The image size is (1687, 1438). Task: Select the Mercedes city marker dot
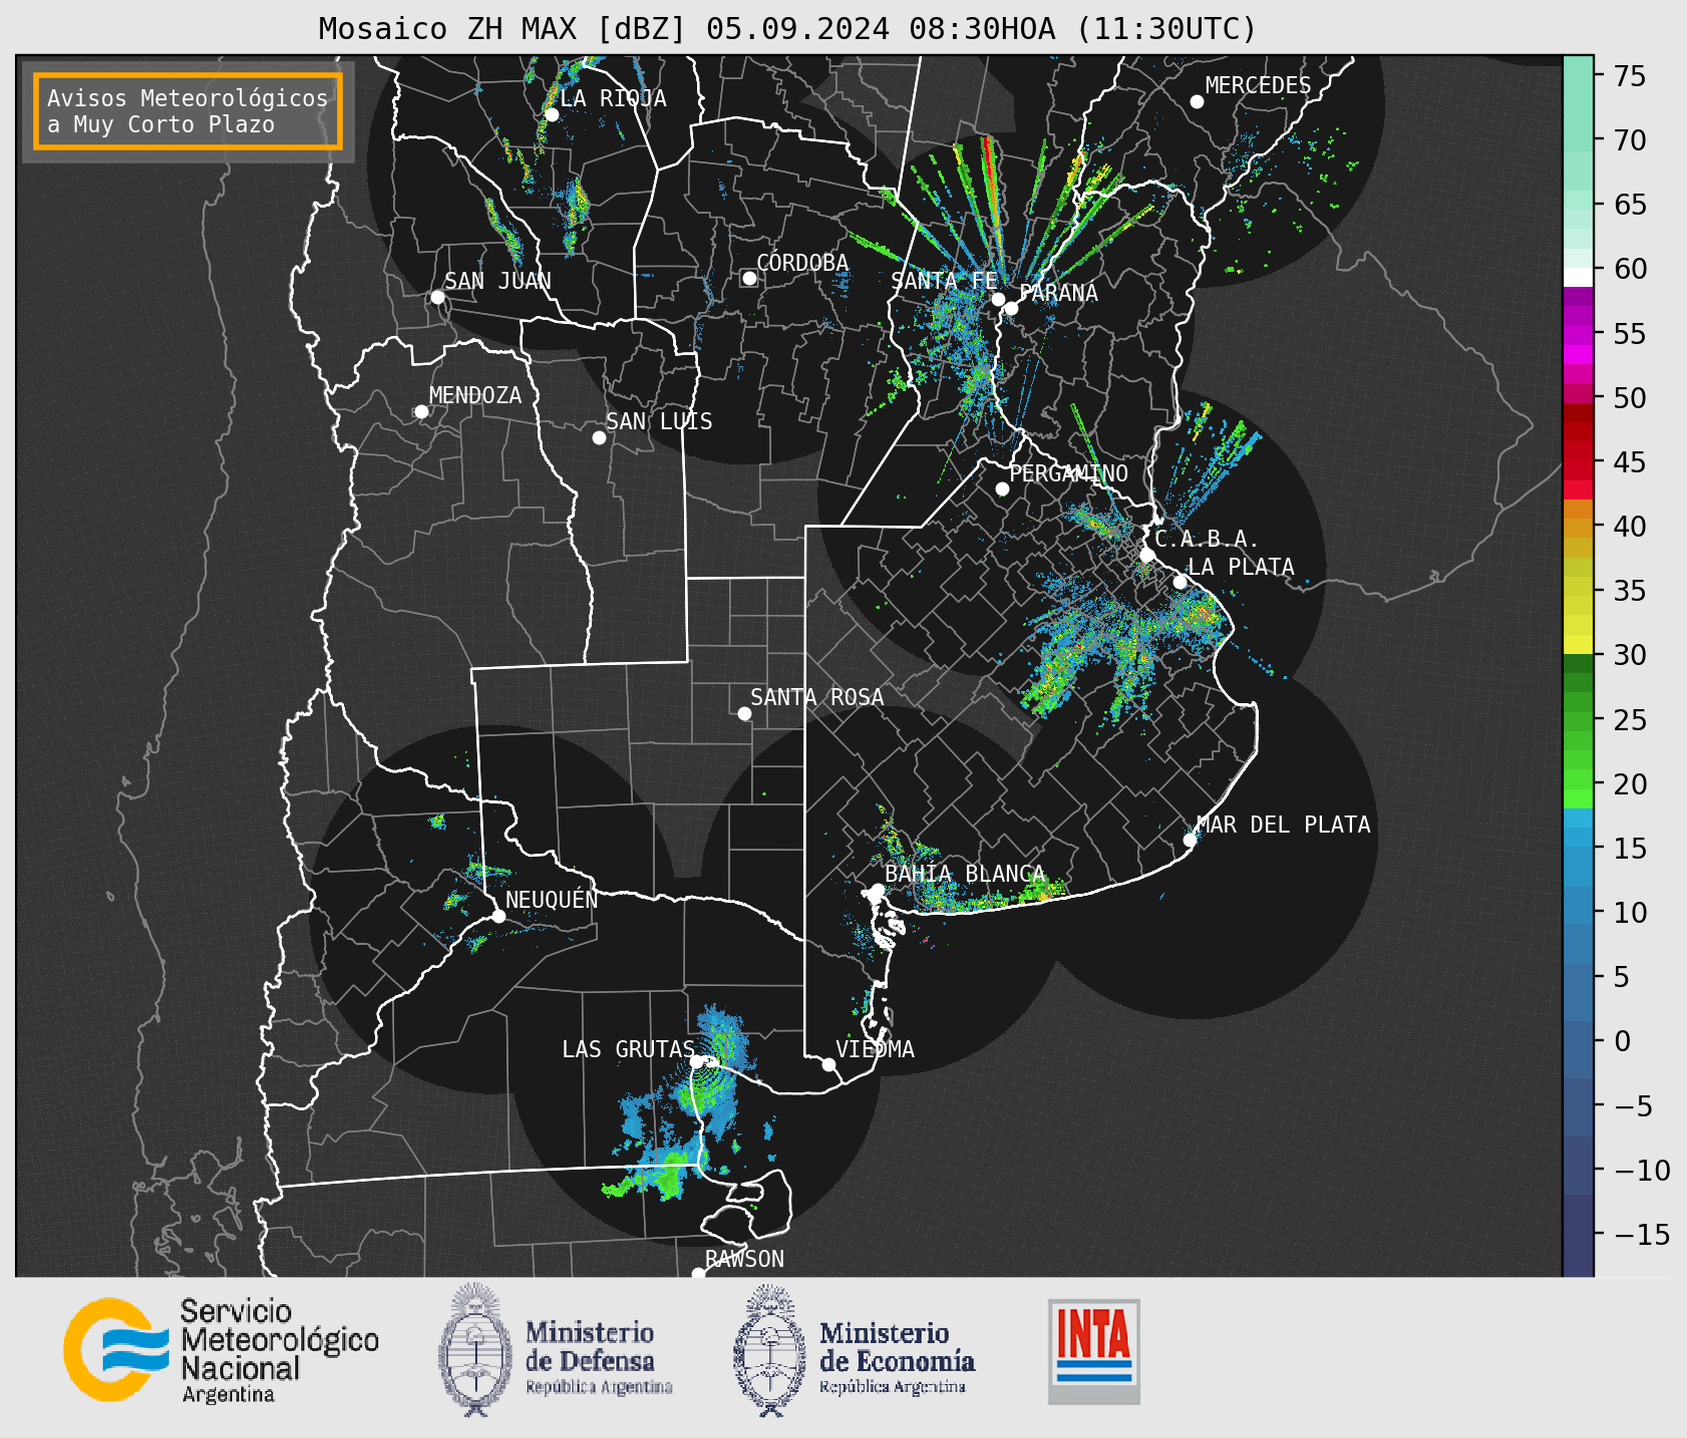tap(1197, 102)
